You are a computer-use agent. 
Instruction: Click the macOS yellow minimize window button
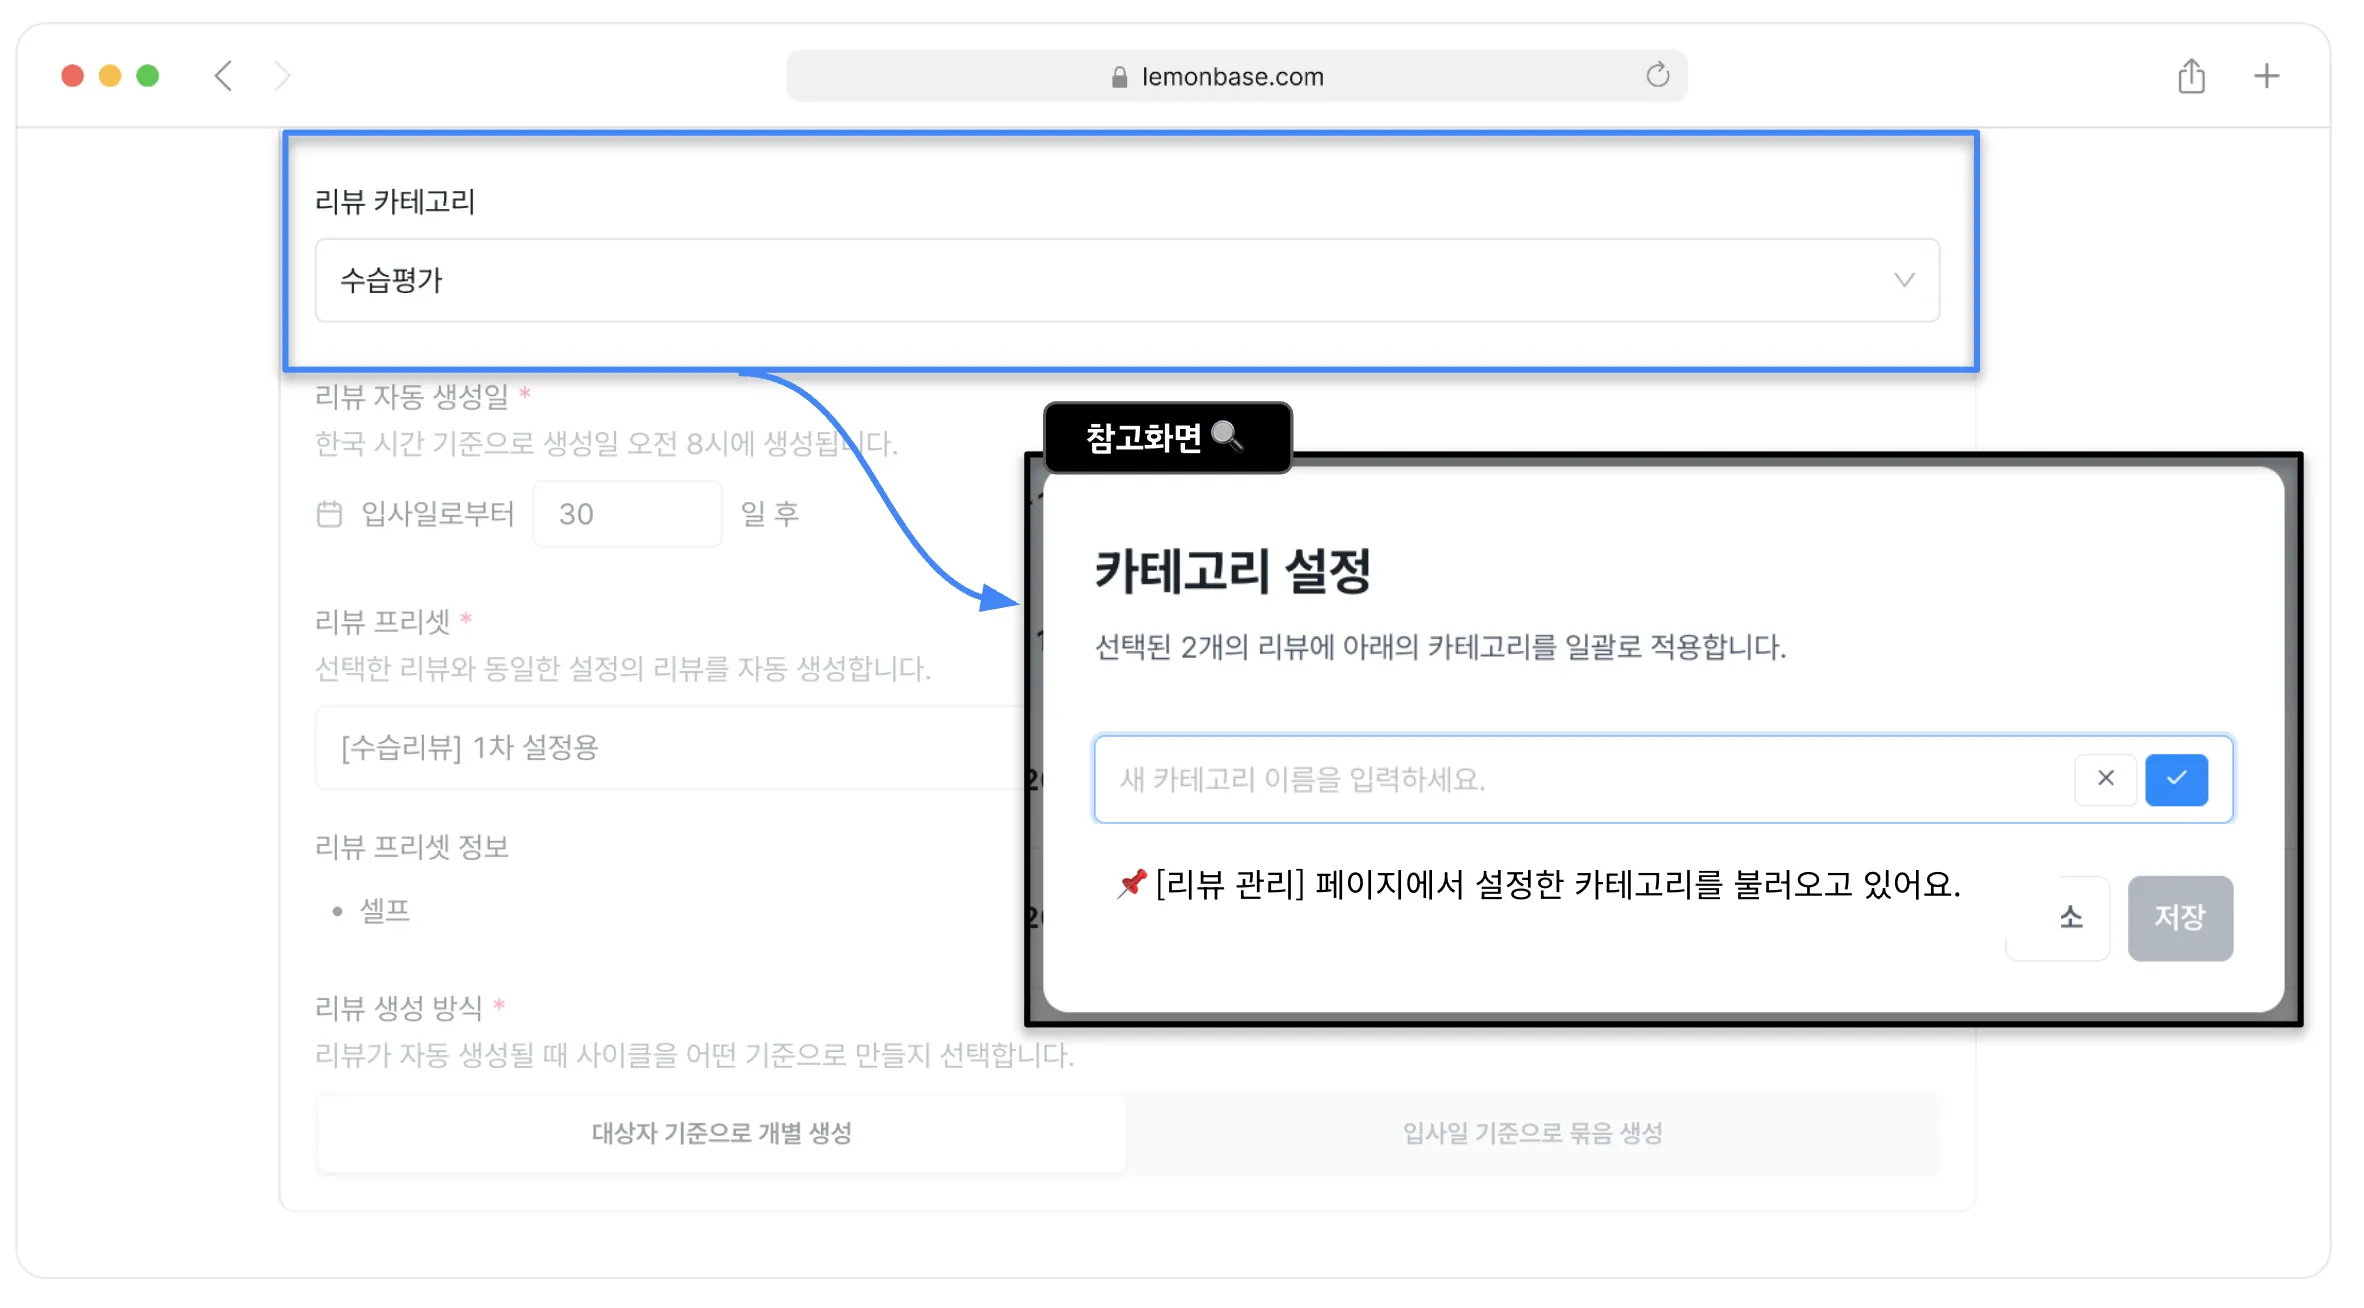pos(110,76)
